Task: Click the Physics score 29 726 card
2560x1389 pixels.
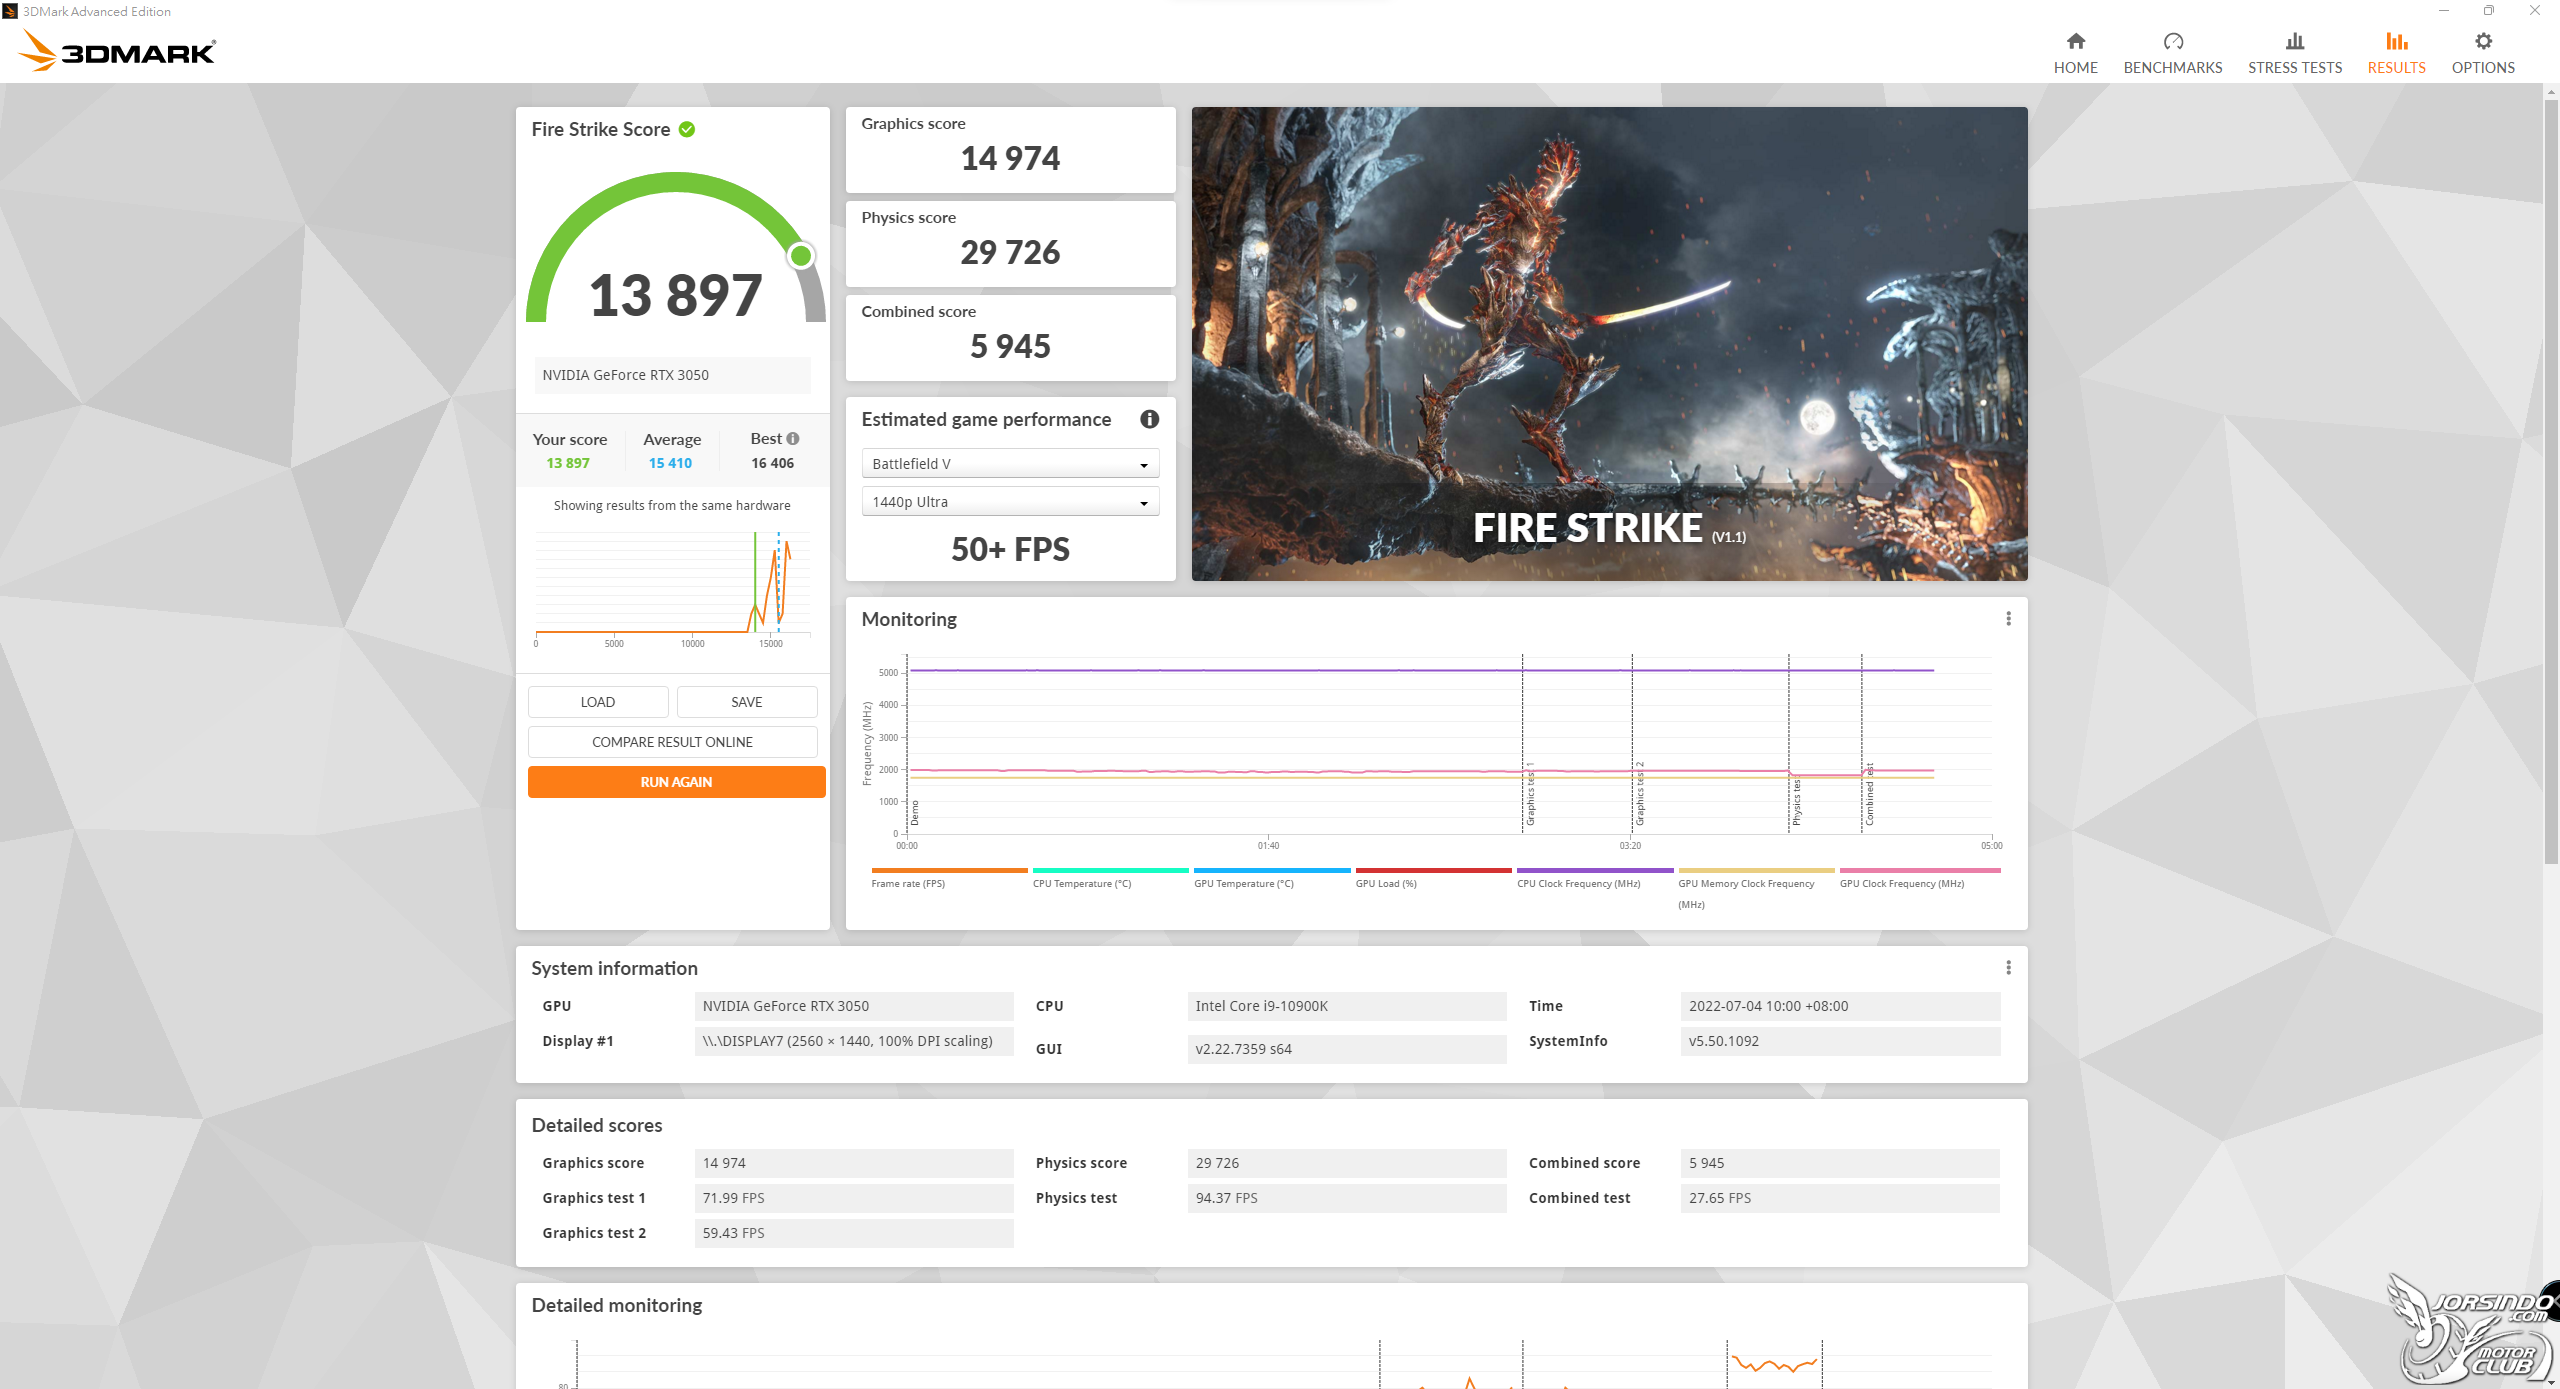Action: [x=1010, y=244]
